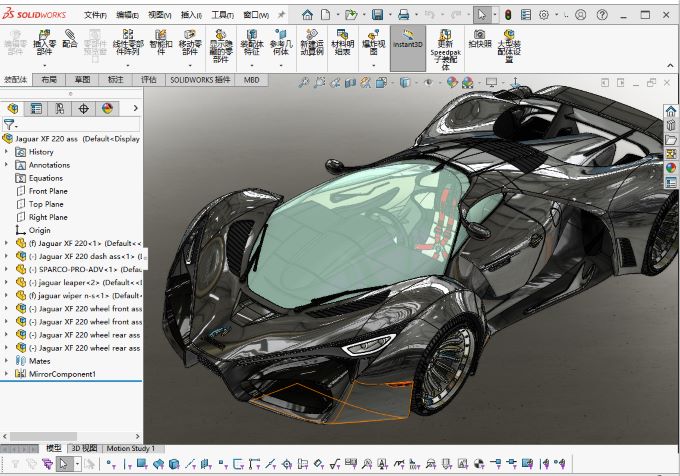The image size is (680, 476).
Task: Switch to Sketch (草图) ribbon tab
Action: pos(82,80)
